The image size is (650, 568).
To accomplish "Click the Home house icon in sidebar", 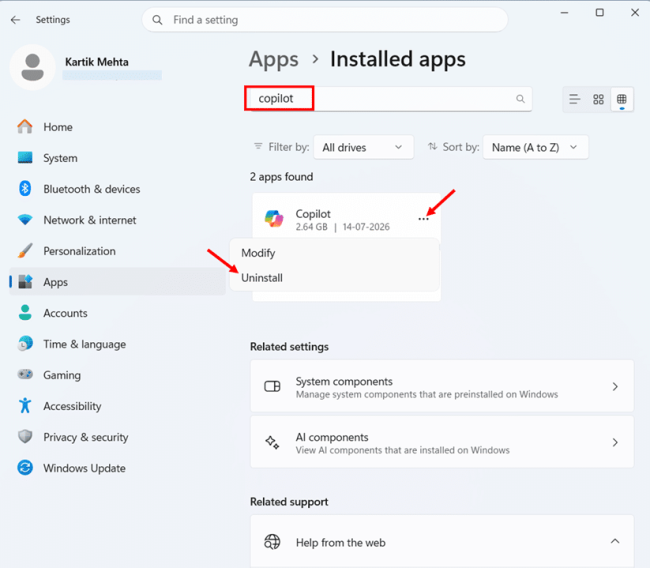I will click(25, 127).
